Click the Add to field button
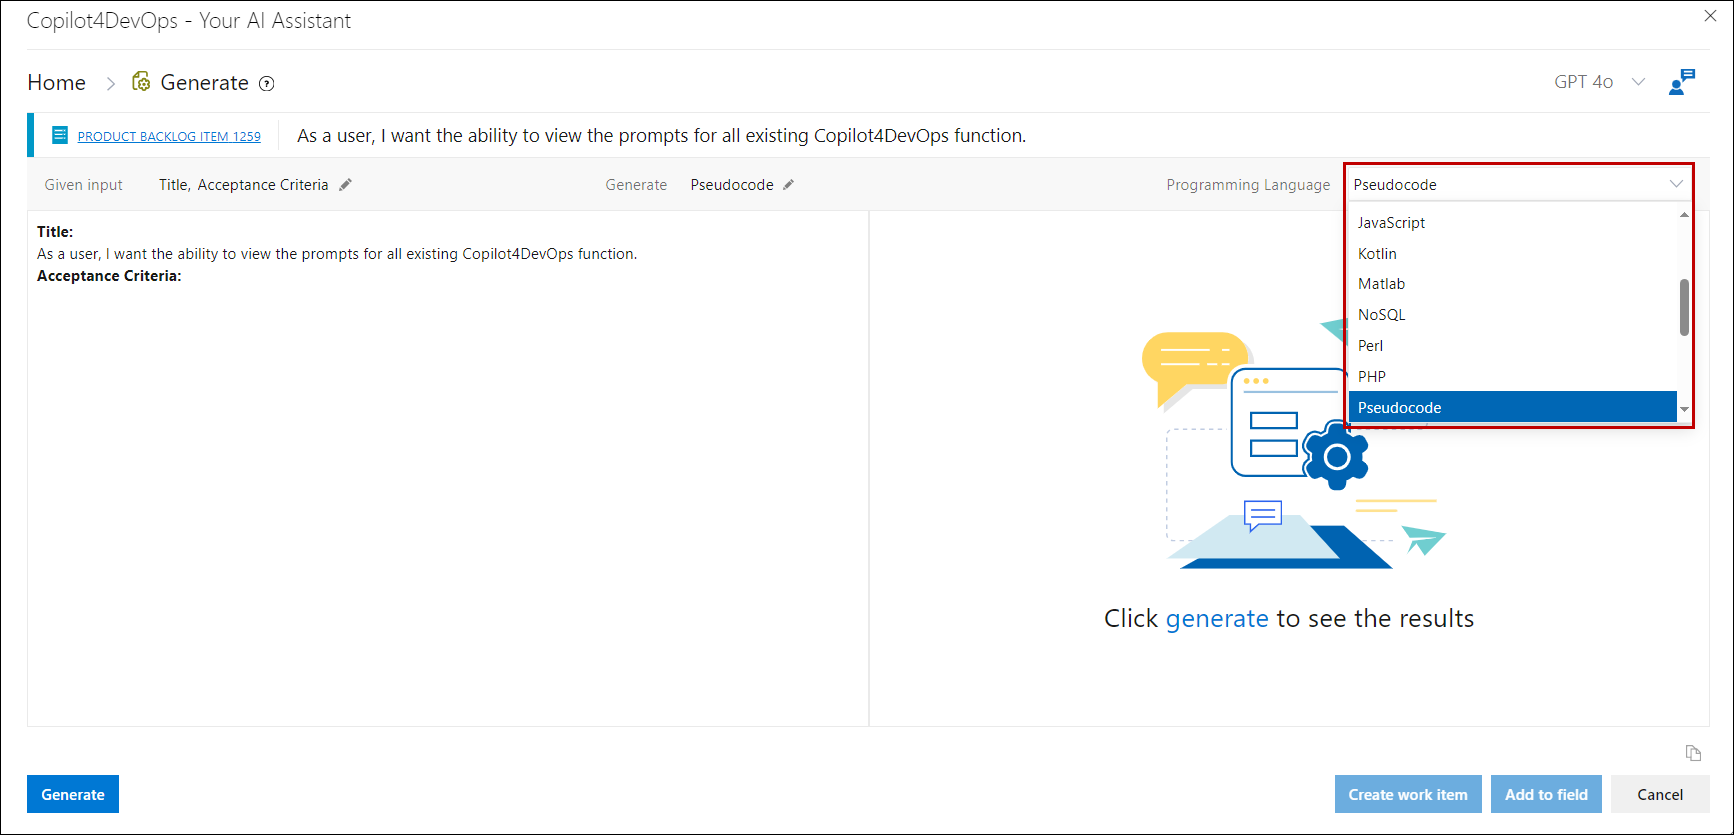Viewport: 1734px width, 835px height. tap(1546, 794)
